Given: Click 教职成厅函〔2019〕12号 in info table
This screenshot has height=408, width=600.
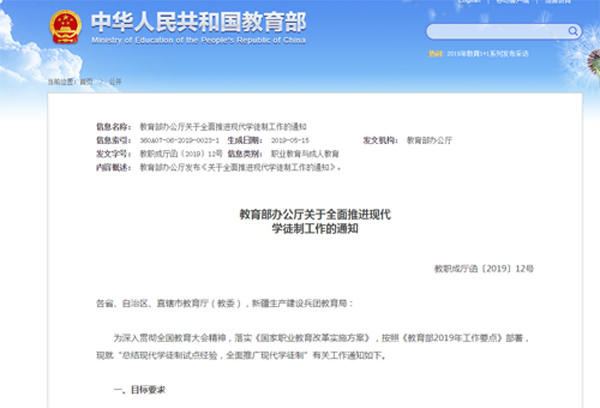Looking at the screenshot, I should pos(181,154).
